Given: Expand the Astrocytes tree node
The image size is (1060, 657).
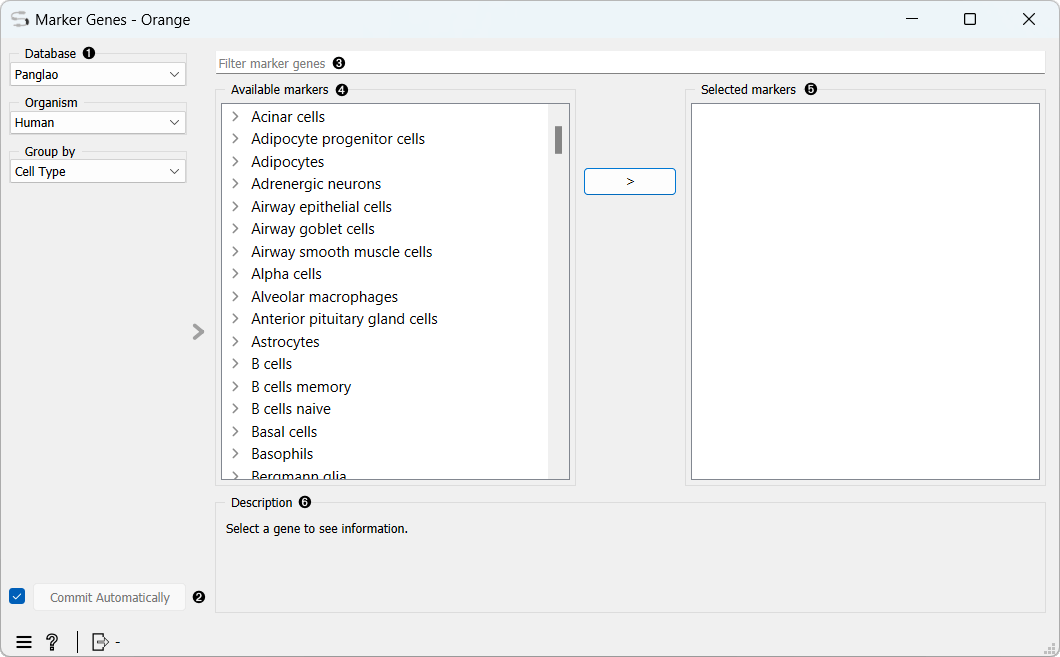Looking at the screenshot, I should pyautogui.click(x=235, y=342).
